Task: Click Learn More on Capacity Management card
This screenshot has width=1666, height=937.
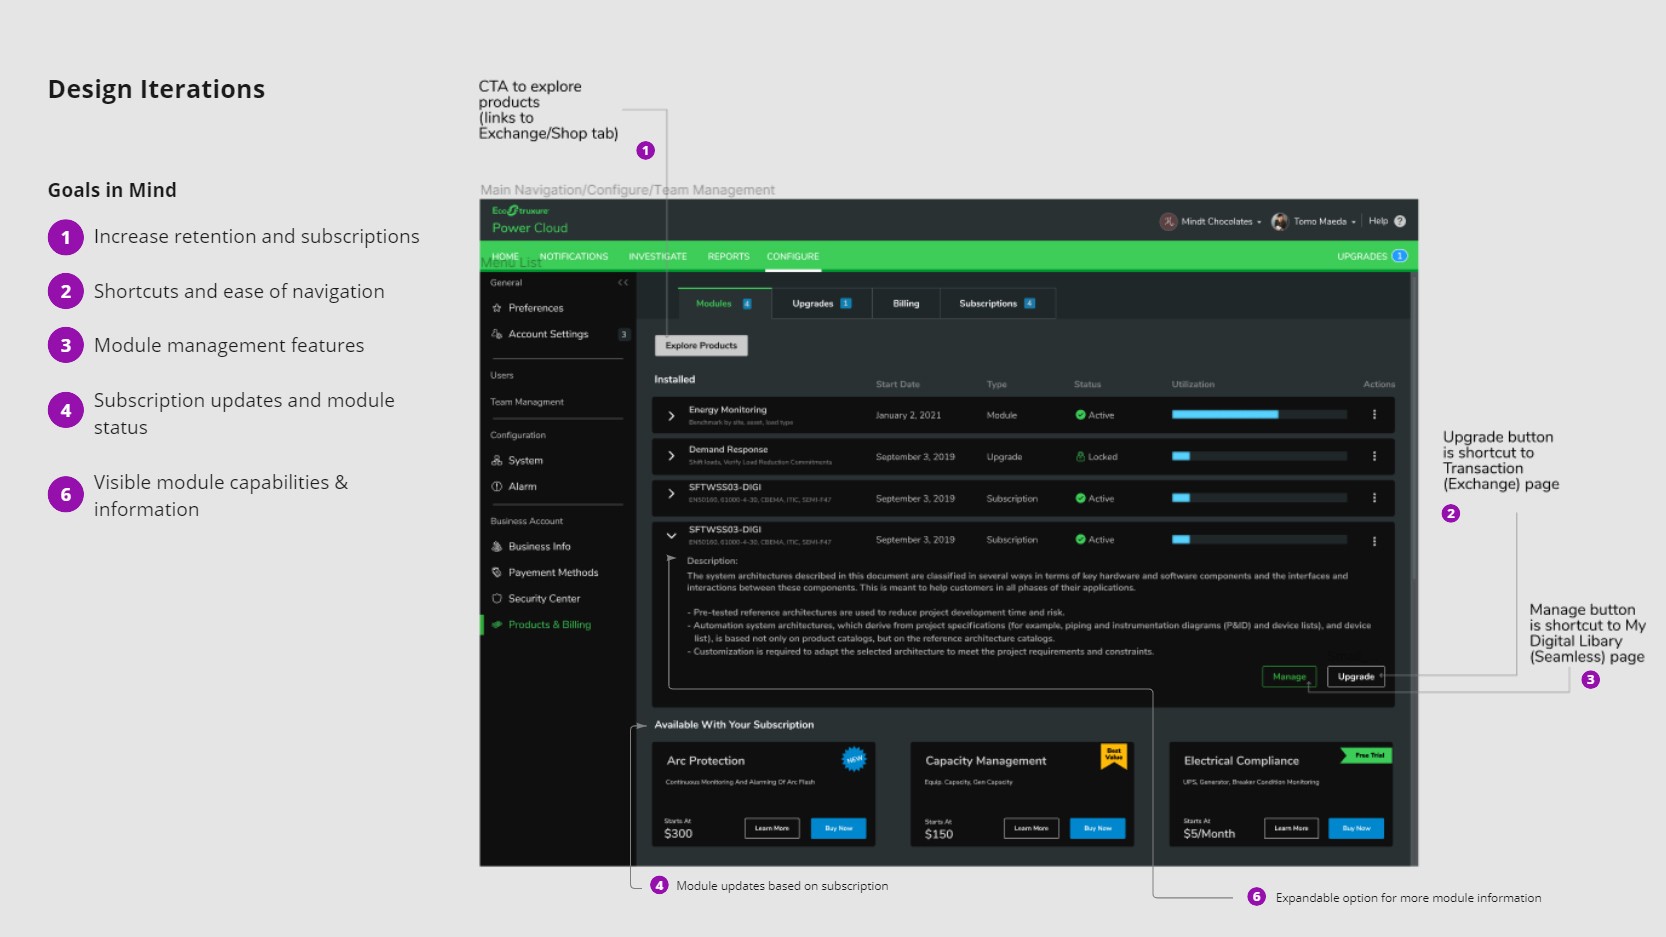Action: pos(1031,828)
